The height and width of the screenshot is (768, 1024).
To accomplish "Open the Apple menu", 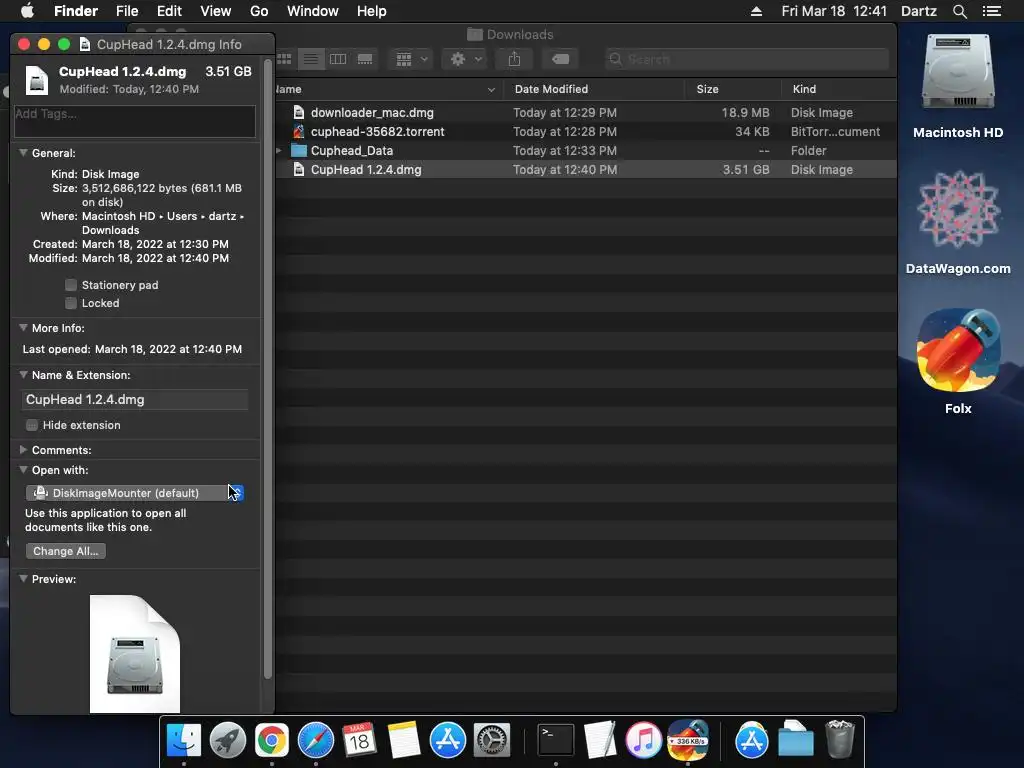I will coord(27,11).
